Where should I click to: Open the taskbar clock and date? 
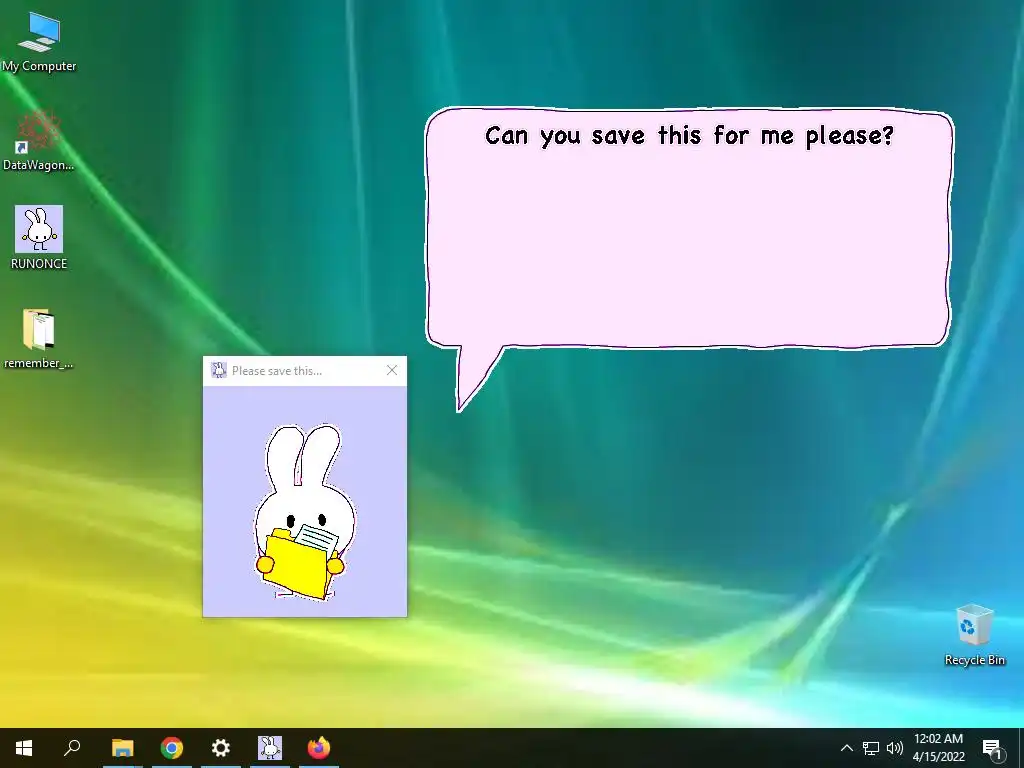pos(938,748)
